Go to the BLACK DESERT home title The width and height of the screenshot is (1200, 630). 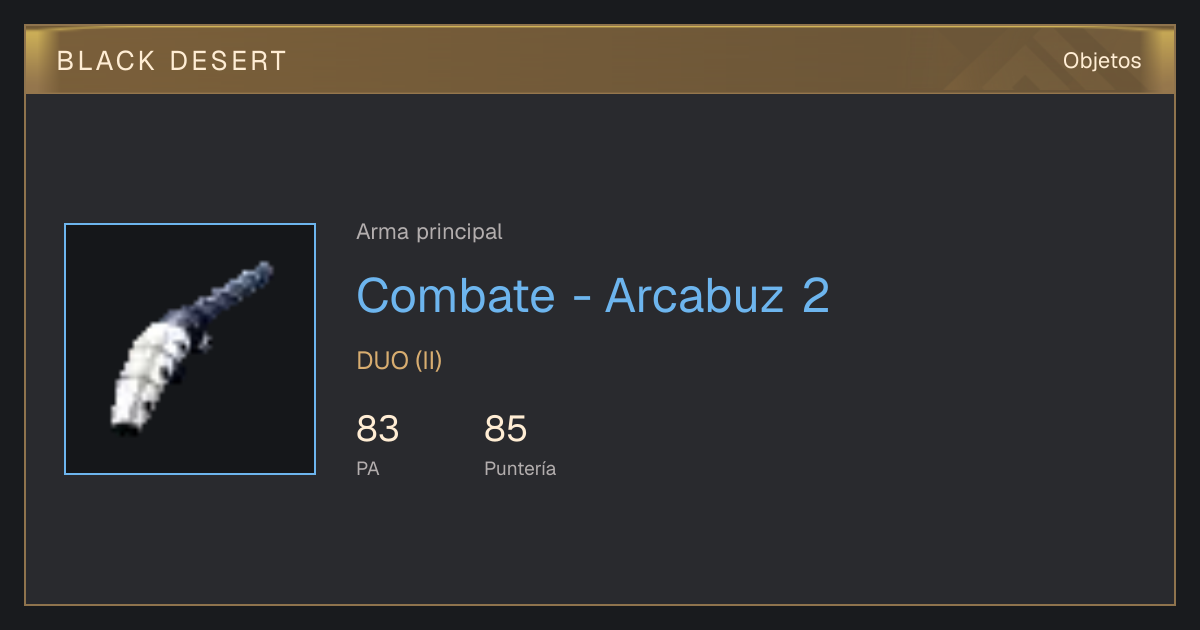tap(172, 61)
